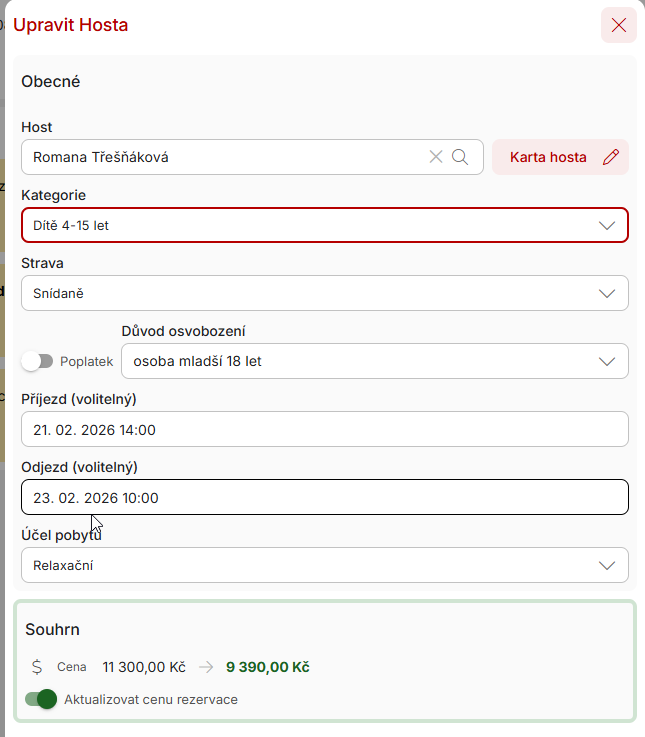Viewport: 645px width, 737px height.
Task: Close the Upravit Hosta dialog
Action: pos(618,25)
